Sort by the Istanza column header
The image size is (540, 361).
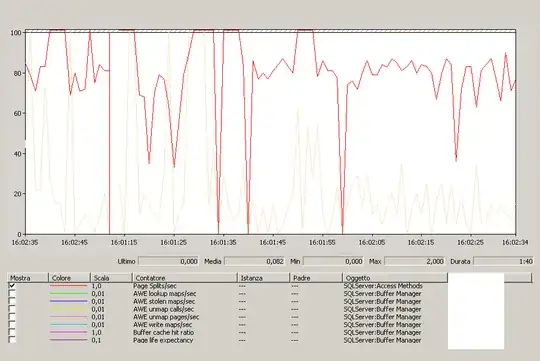(264, 278)
